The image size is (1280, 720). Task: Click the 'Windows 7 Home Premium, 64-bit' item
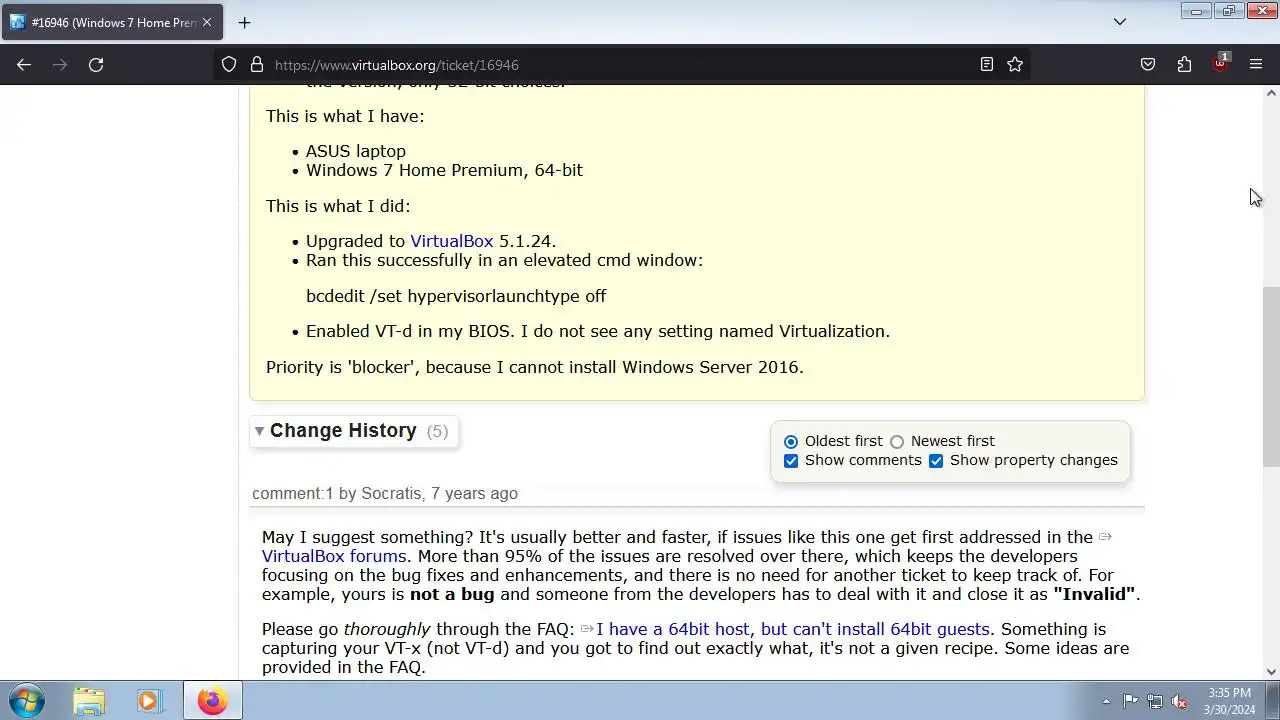(x=444, y=170)
